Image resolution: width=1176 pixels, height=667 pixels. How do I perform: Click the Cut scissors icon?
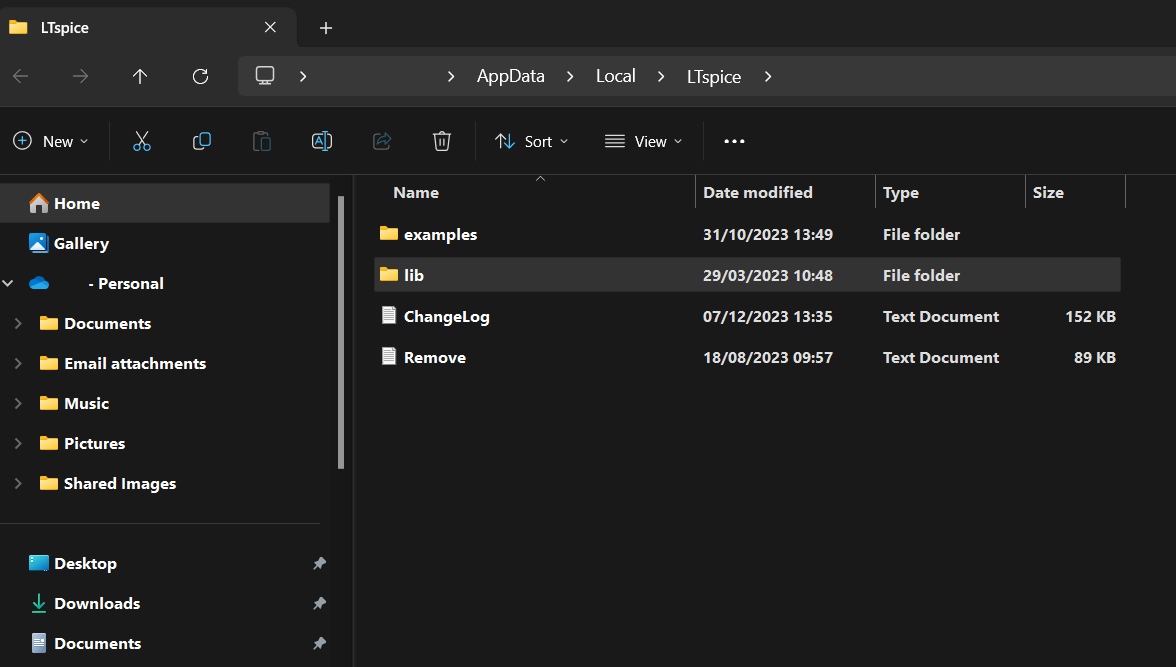point(142,141)
